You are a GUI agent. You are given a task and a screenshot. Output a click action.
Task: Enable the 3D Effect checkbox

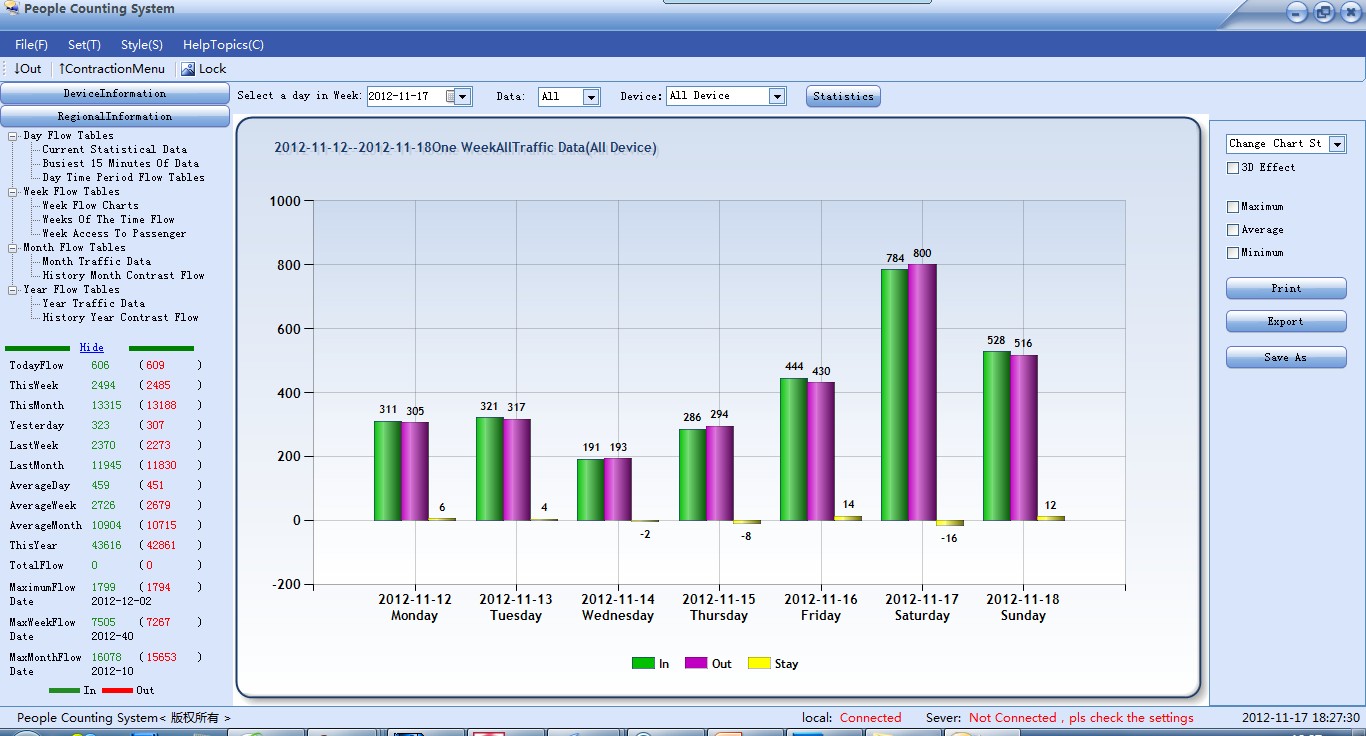[1233, 168]
